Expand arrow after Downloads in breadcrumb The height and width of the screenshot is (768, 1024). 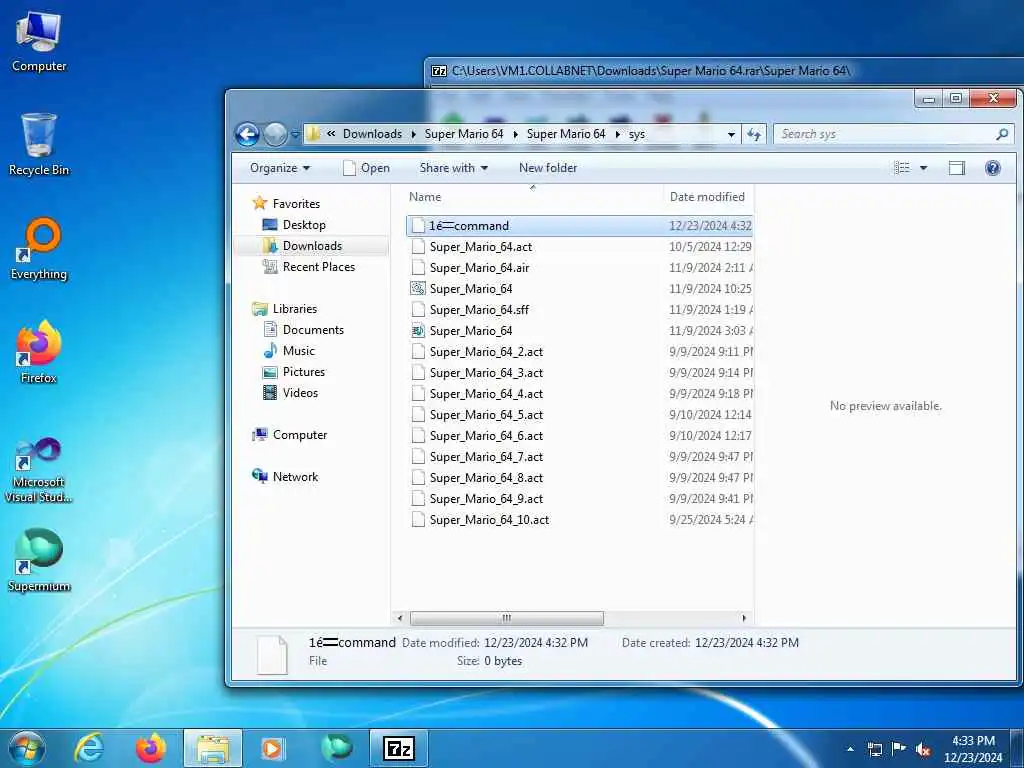tap(413, 135)
